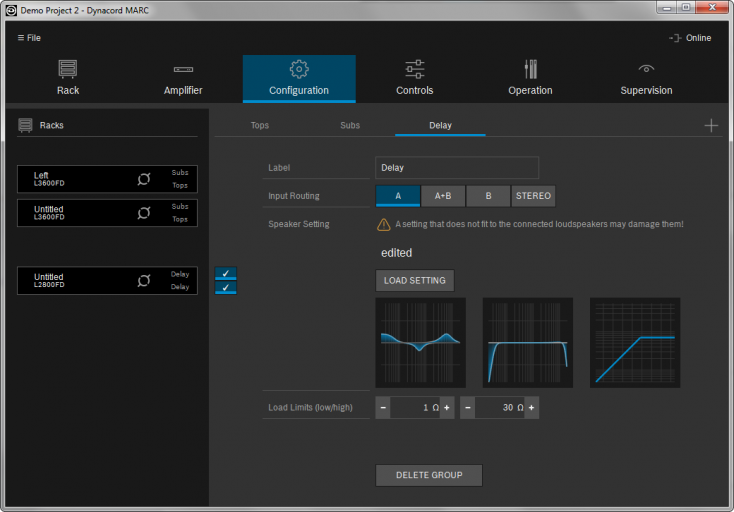Select input routing A
734x512 pixels.
click(x=398, y=196)
